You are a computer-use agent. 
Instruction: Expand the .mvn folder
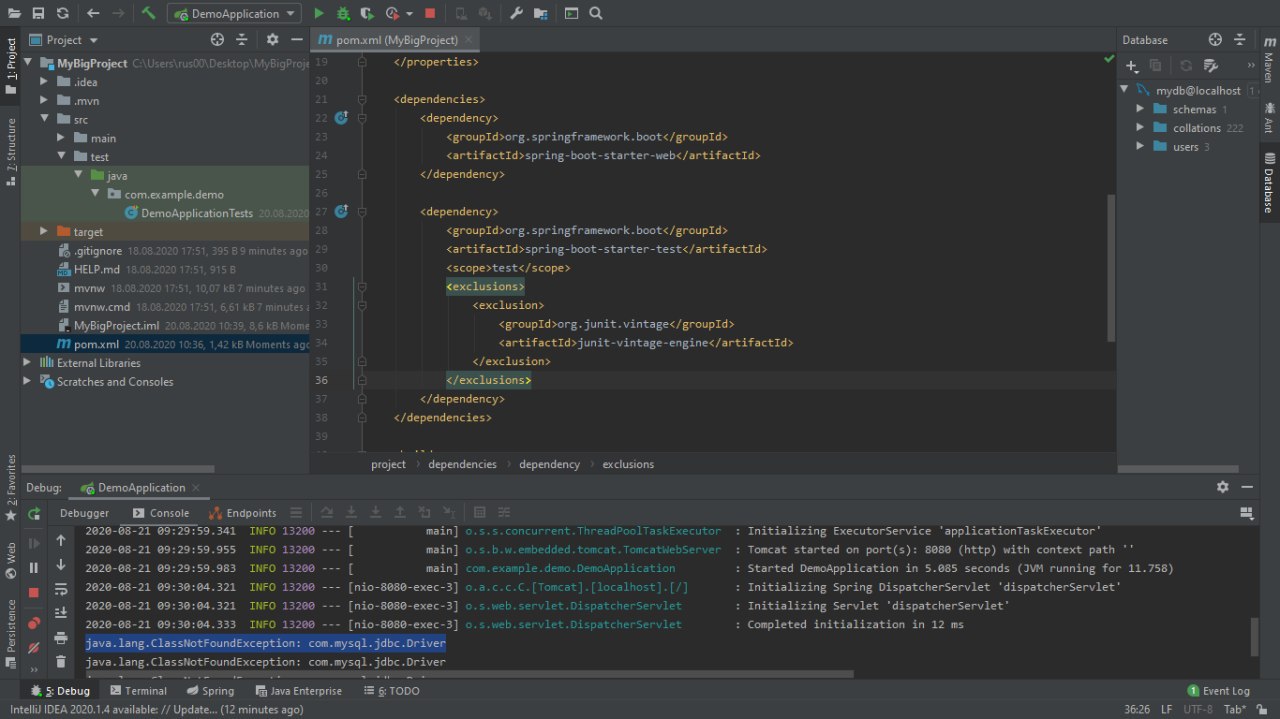tap(44, 101)
